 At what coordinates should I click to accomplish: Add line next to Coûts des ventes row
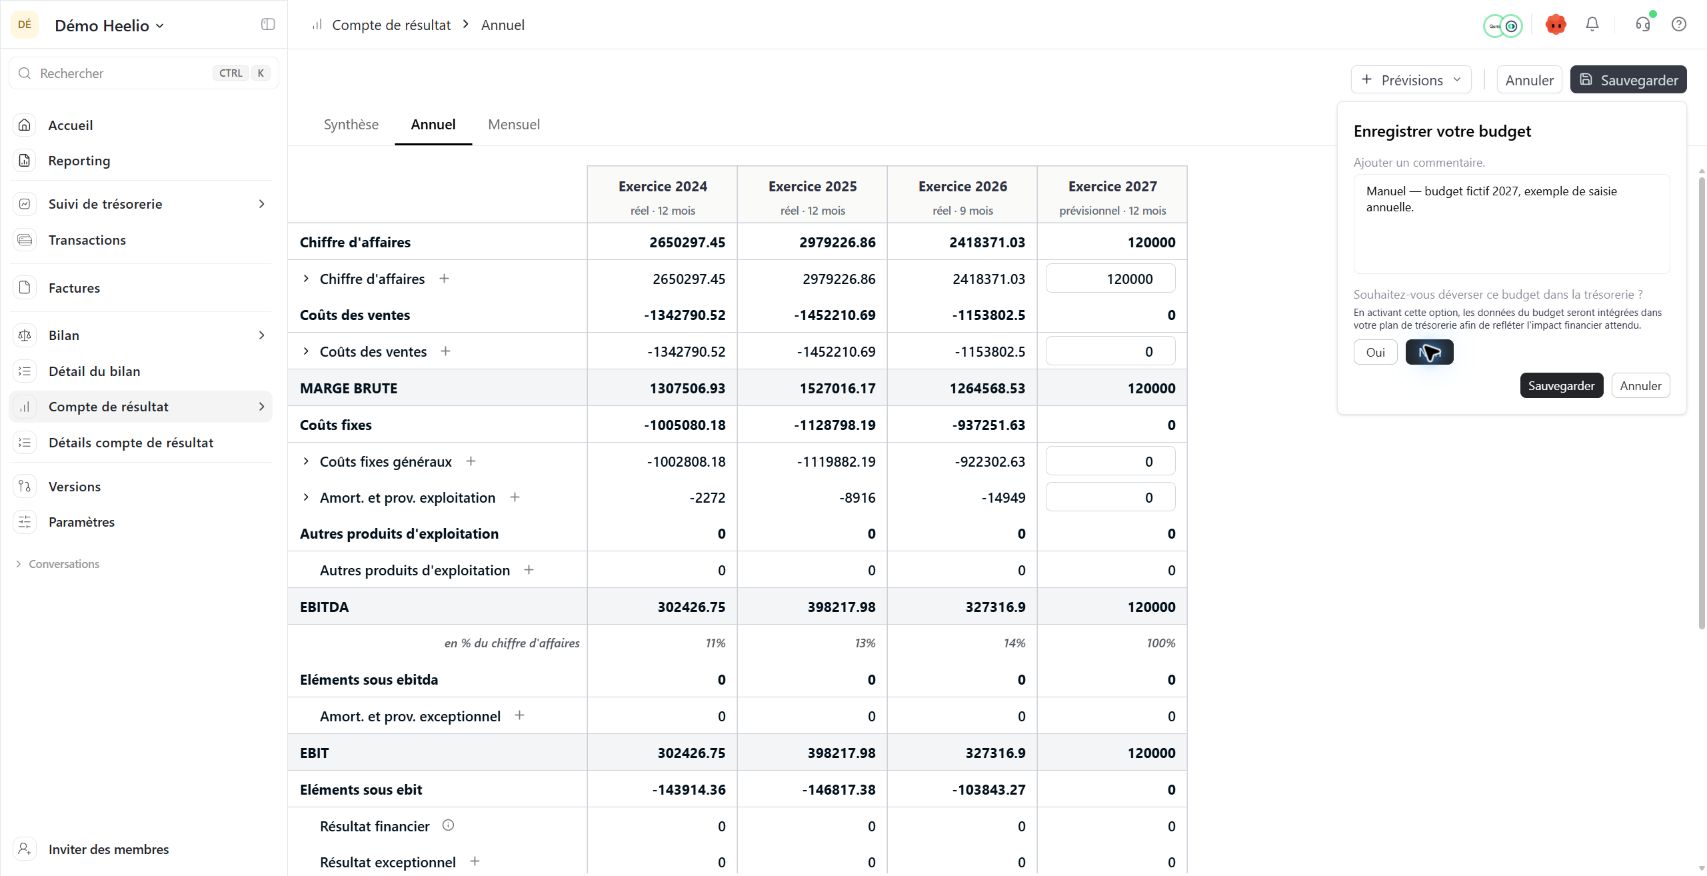446,351
